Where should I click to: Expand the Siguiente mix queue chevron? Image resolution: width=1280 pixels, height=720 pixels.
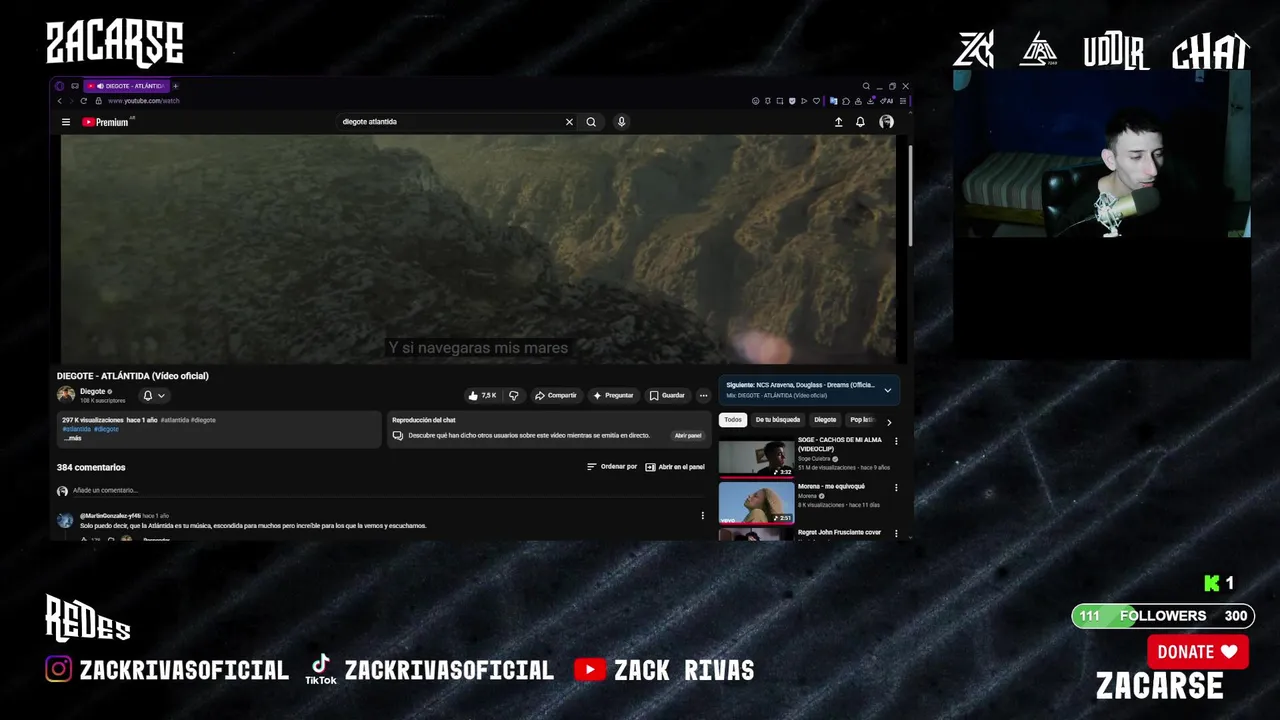point(887,390)
